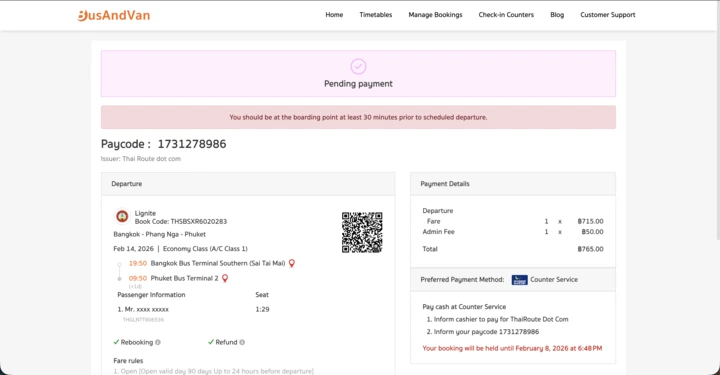Image resolution: width=720 pixels, height=375 pixels.
Task: Open Manage Bookings
Action: tap(435, 15)
